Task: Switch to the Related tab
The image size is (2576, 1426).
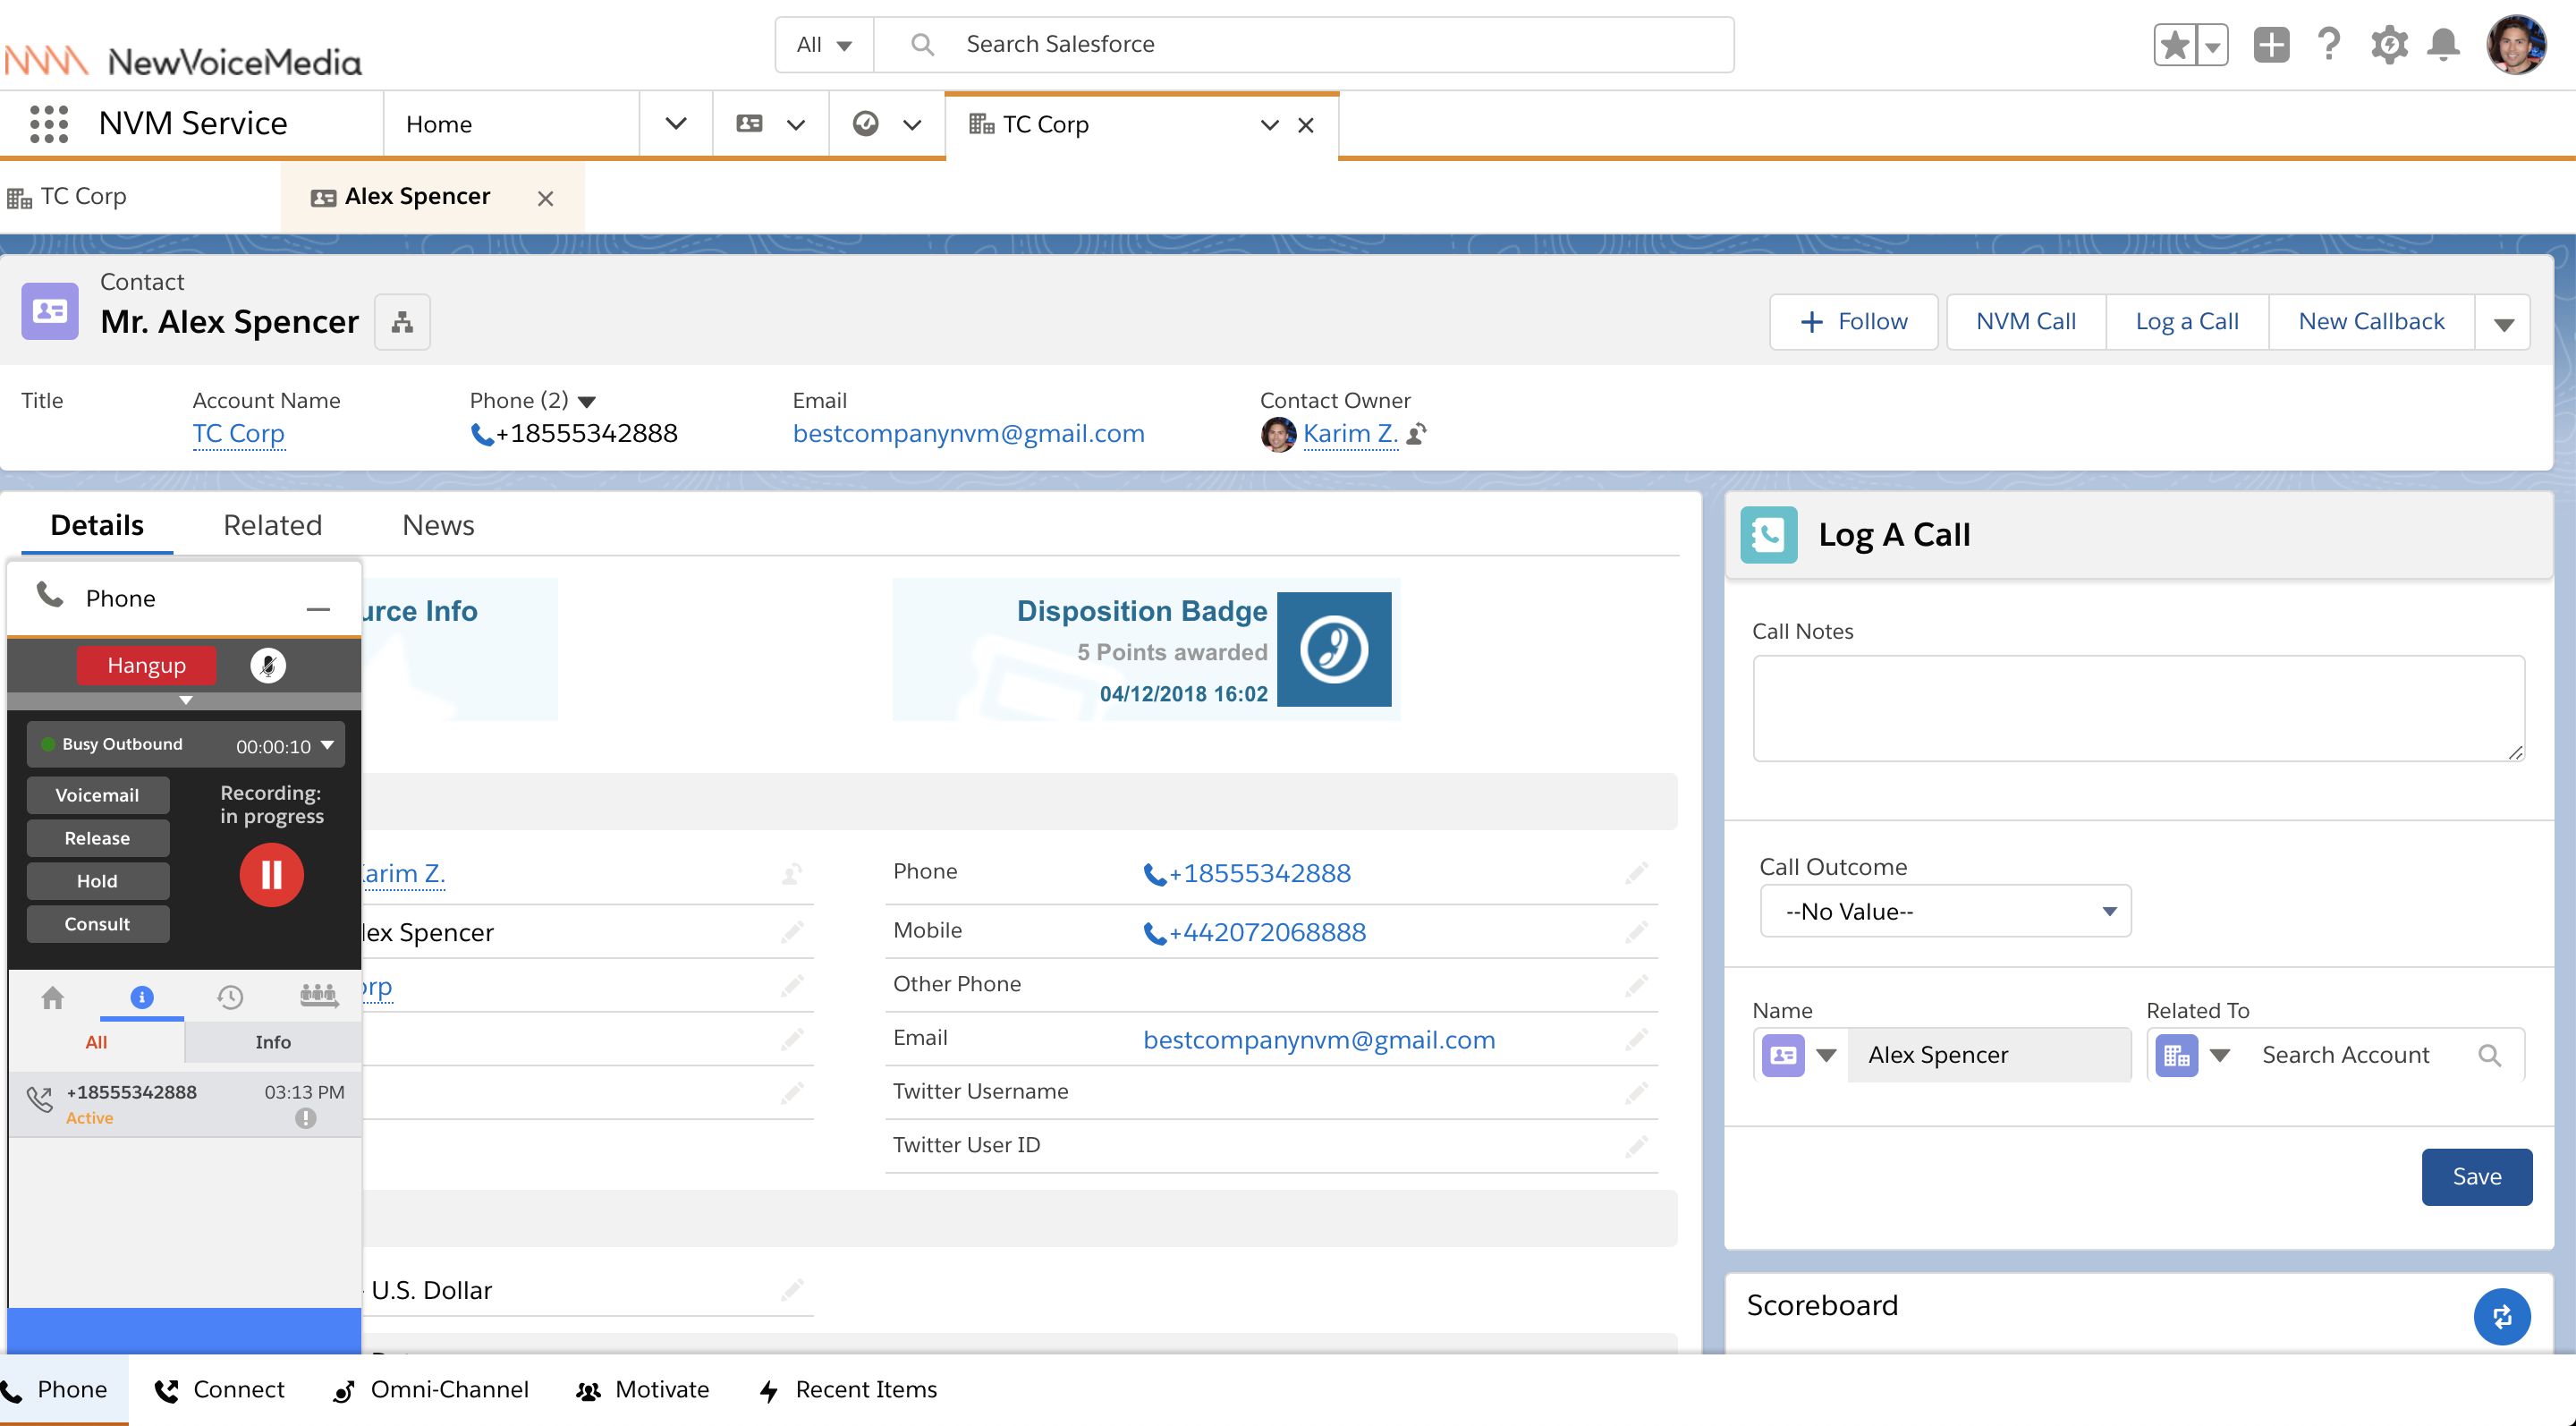Action: (272, 525)
